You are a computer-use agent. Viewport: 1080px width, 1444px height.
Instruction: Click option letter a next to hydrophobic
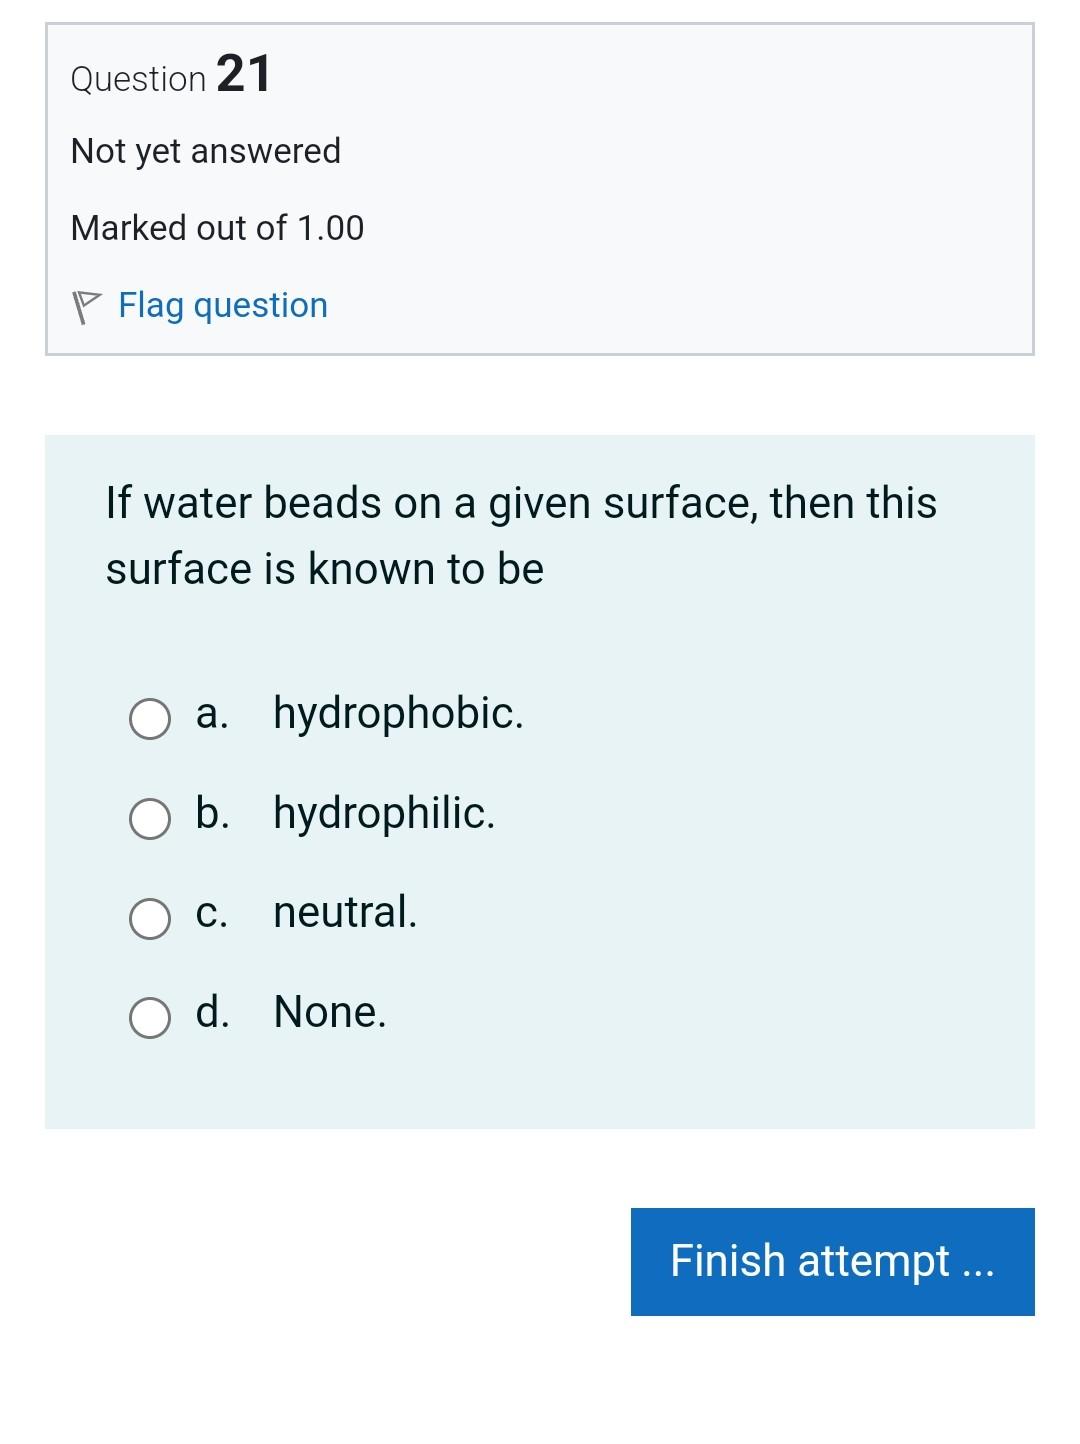tap(211, 713)
